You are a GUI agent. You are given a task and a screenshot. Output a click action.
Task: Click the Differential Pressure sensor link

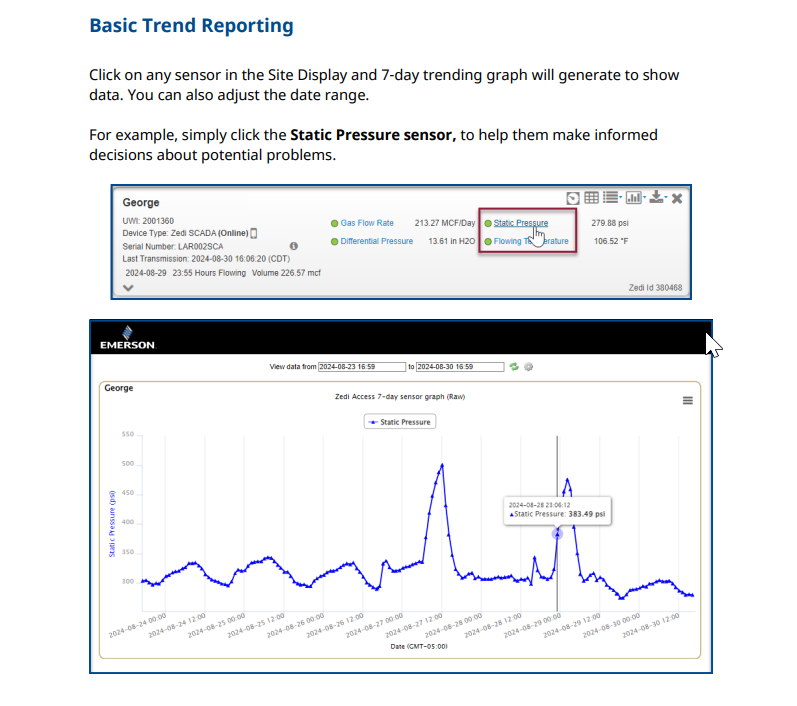point(376,241)
